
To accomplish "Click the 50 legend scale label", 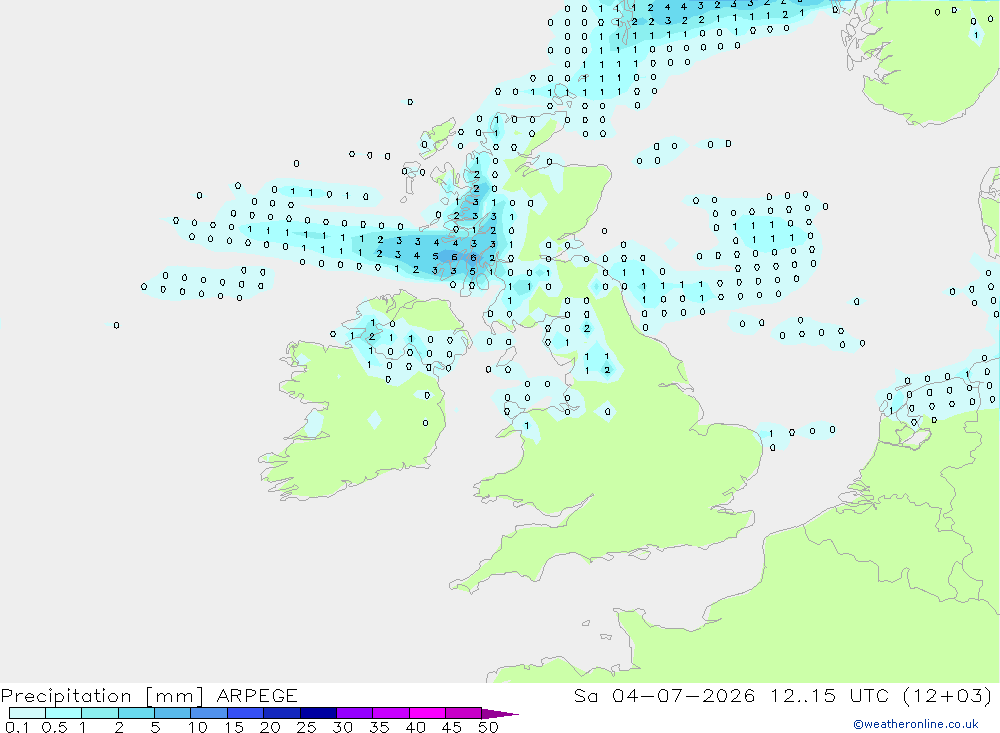I will coord(488,727).
